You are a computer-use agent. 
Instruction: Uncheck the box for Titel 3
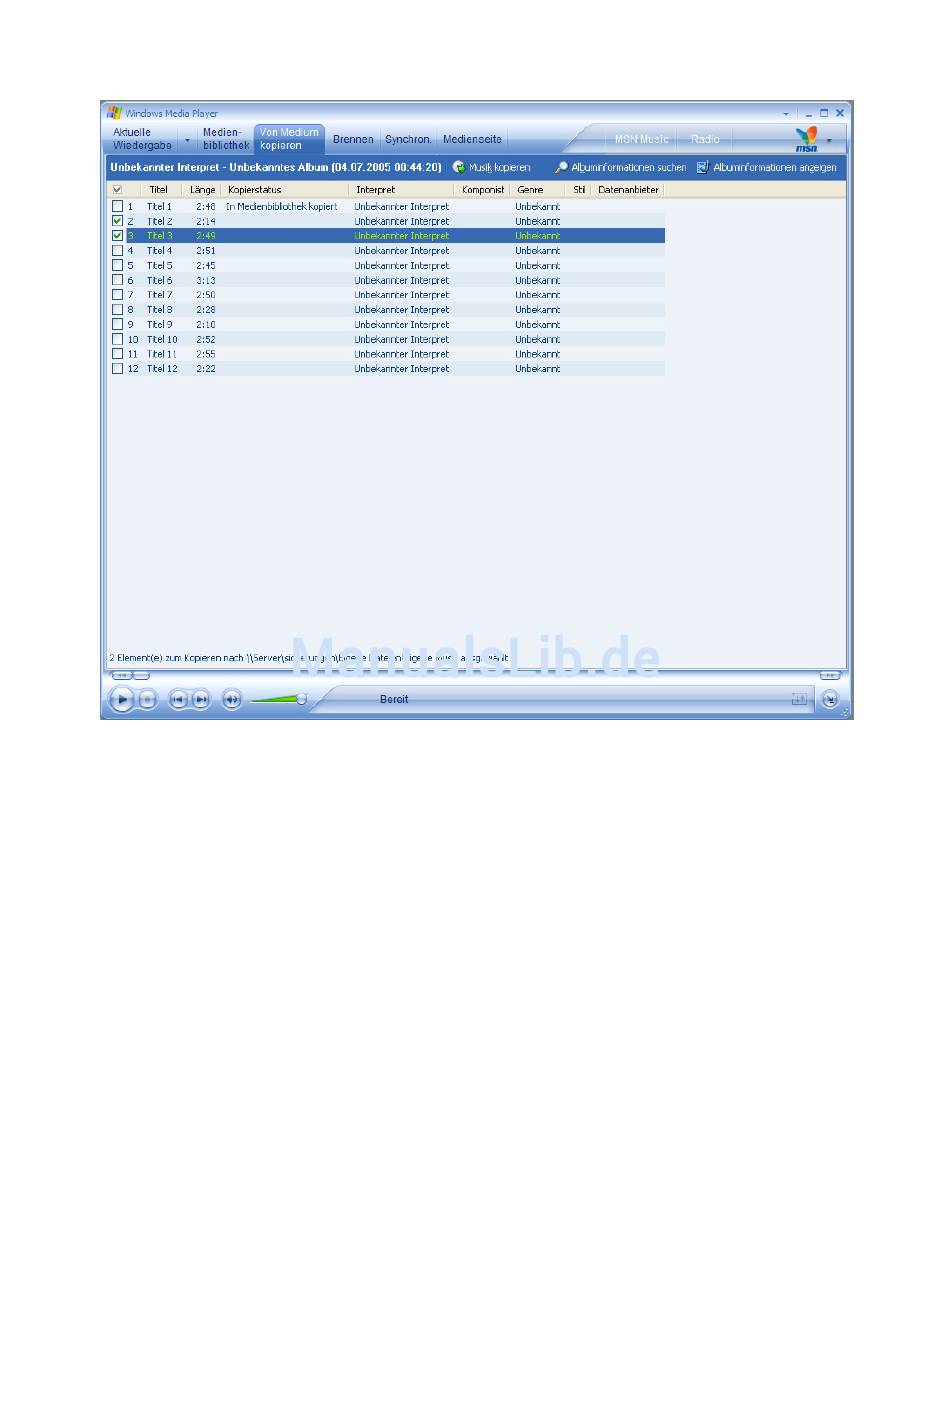coord(117,236)
